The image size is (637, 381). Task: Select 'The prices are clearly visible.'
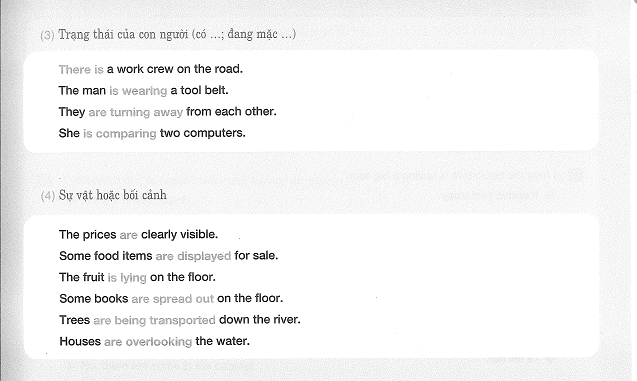[139, 235]
